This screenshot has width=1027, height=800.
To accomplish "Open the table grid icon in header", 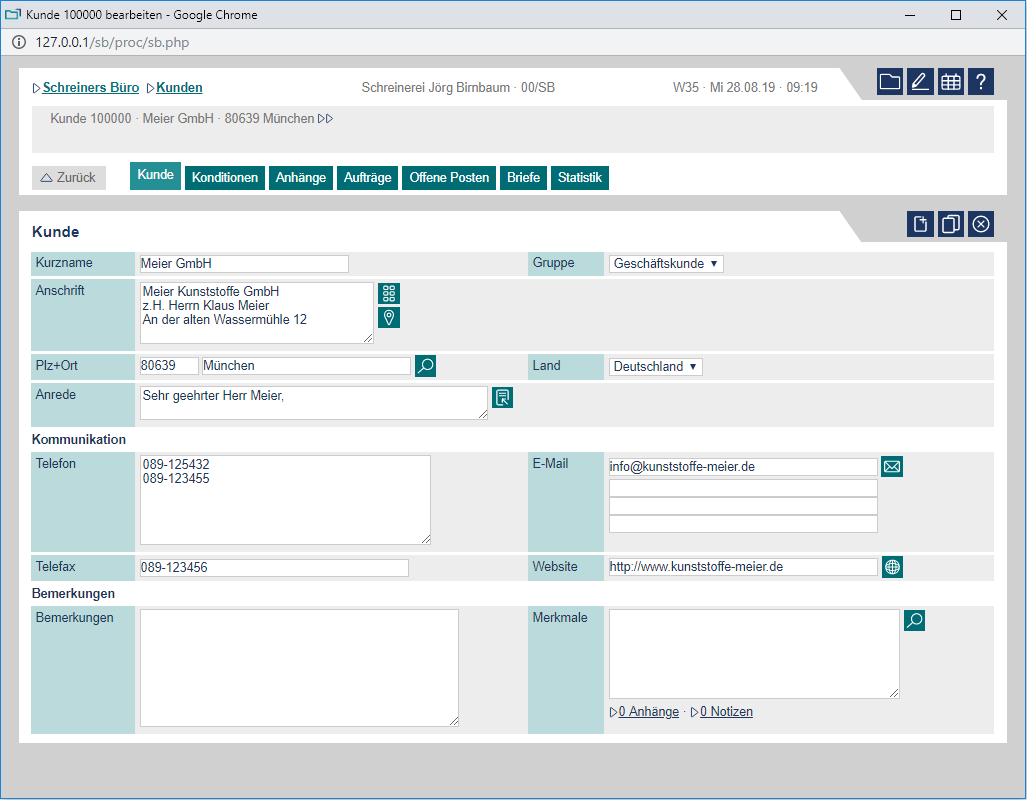I will pyautogui.click(x=951, y=82).
